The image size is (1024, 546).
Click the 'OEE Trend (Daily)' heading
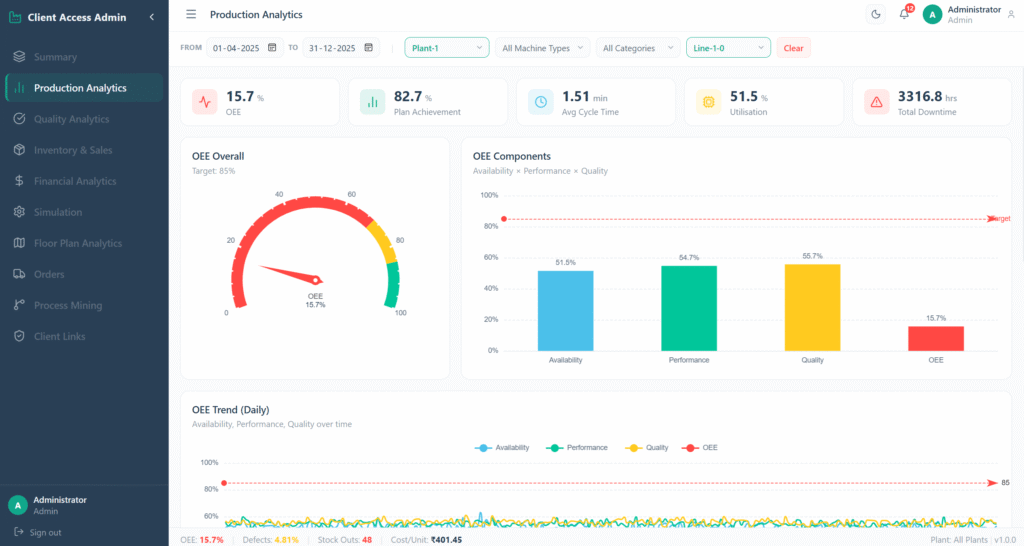[x=231, y=410]
